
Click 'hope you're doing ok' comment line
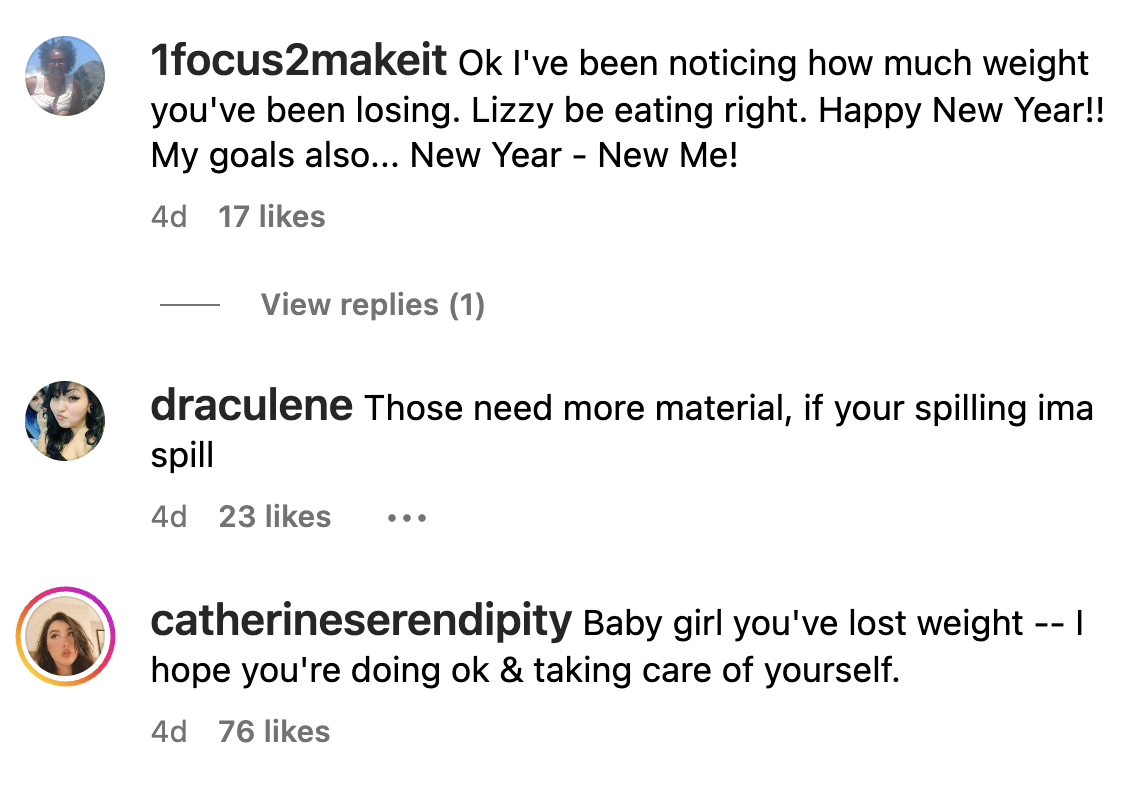click(525, 671)
